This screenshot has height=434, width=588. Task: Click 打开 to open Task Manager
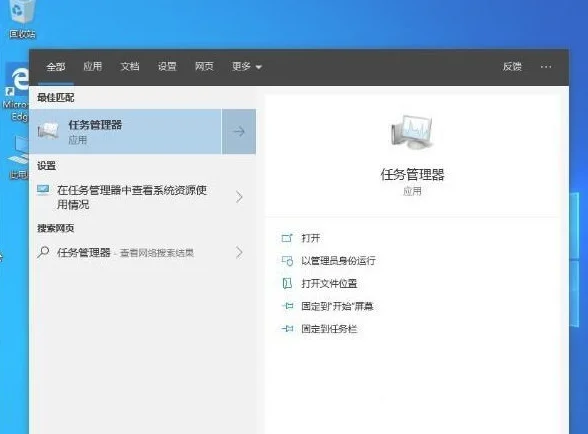[x=311, y=238]
